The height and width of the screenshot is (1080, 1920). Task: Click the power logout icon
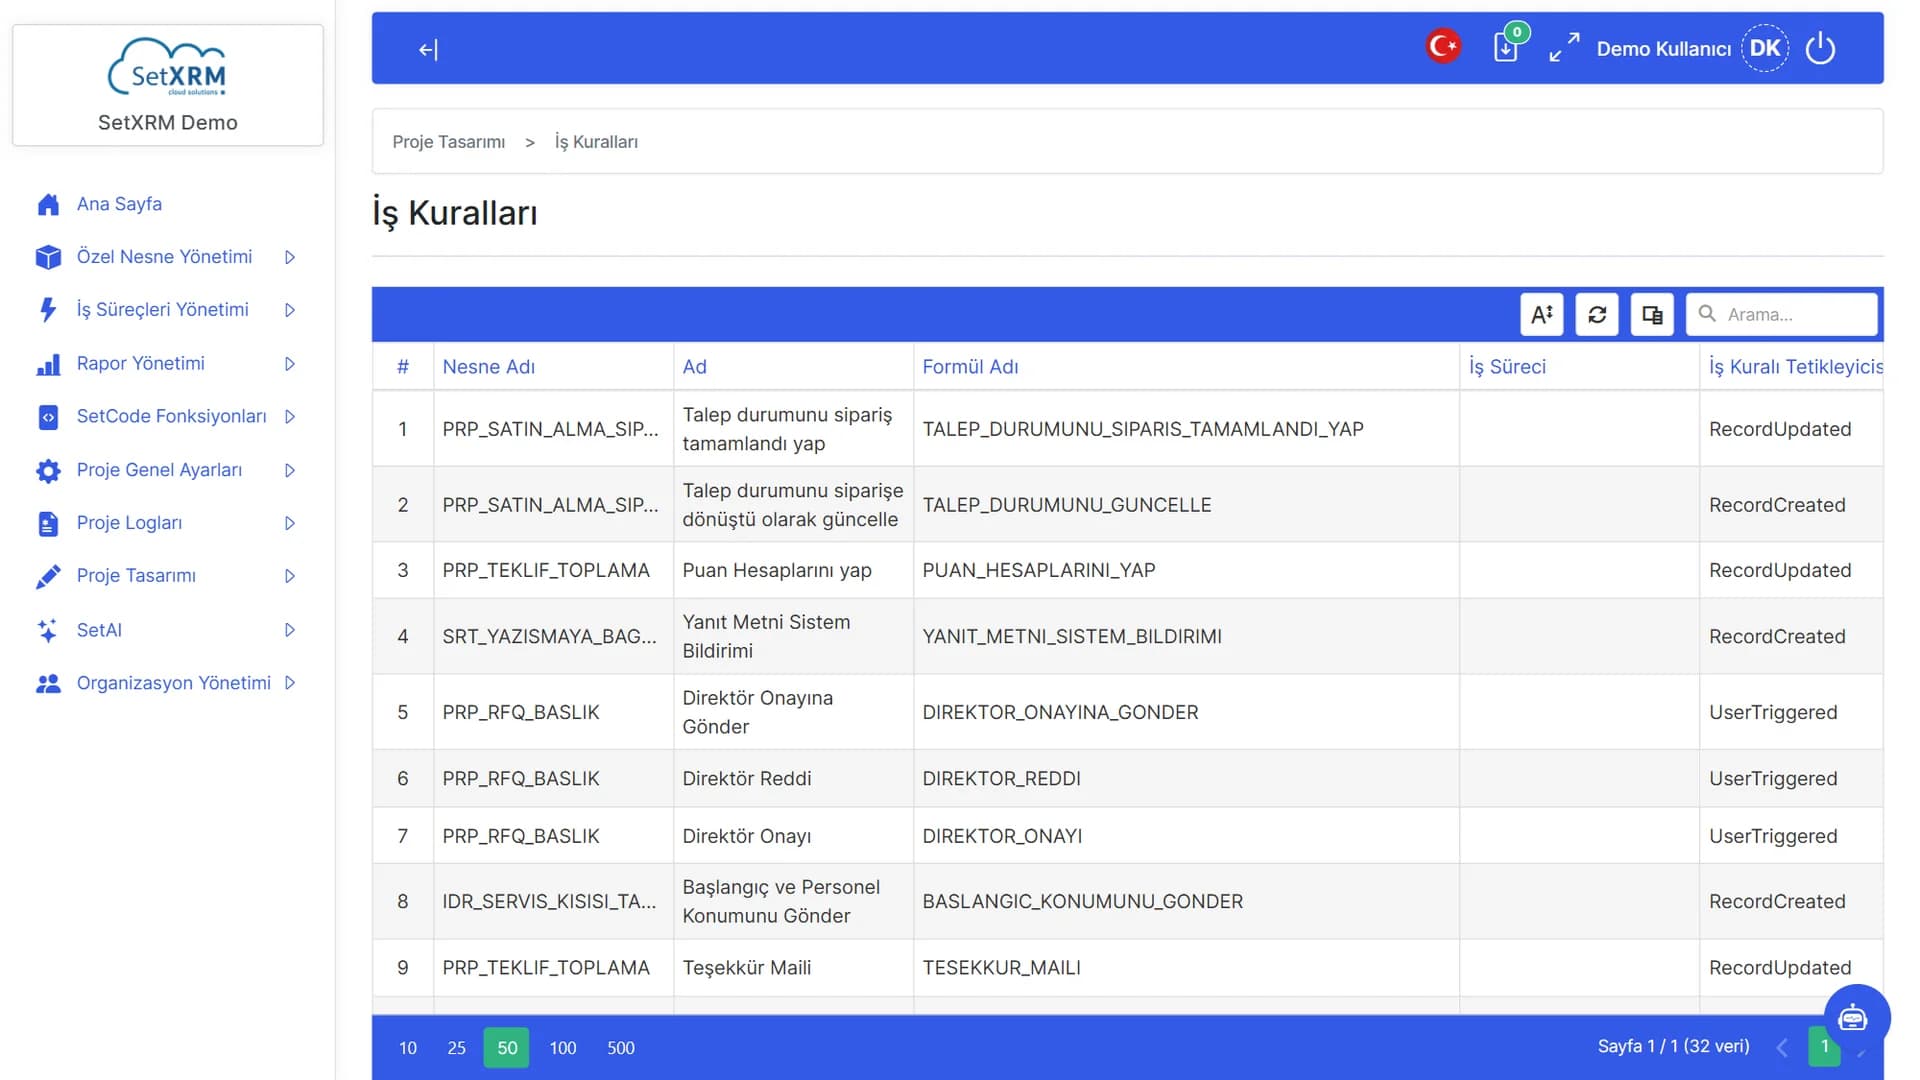1820,48
